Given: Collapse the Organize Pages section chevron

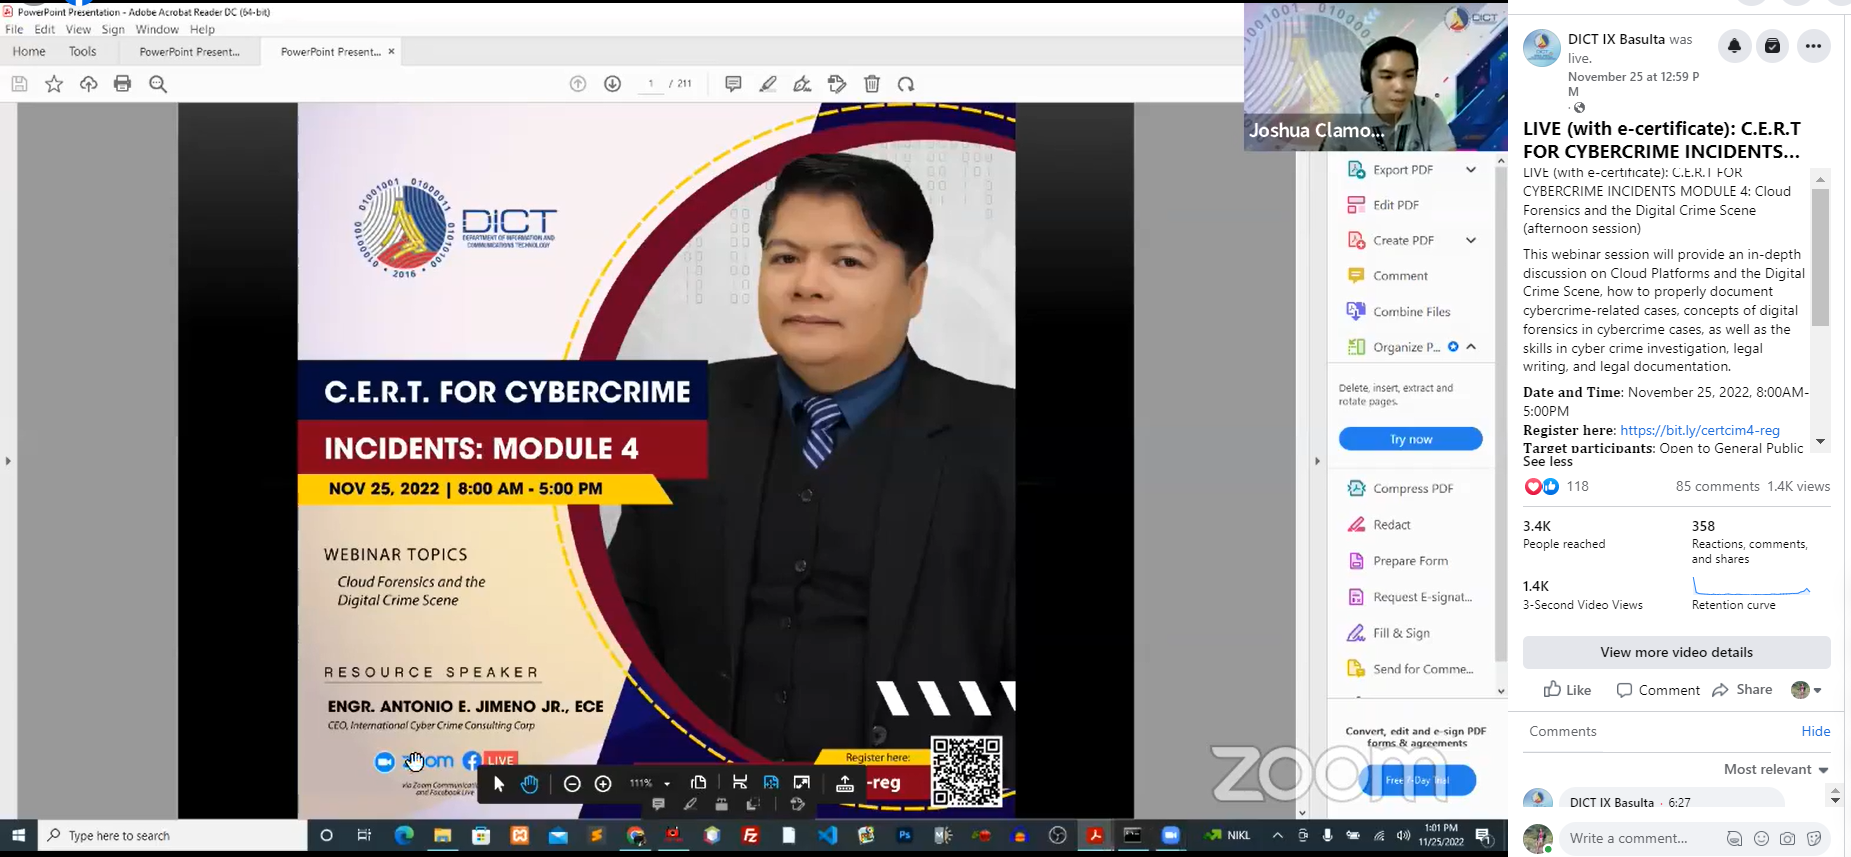Looking at the screenshot, I should (x=1471, y=347).
